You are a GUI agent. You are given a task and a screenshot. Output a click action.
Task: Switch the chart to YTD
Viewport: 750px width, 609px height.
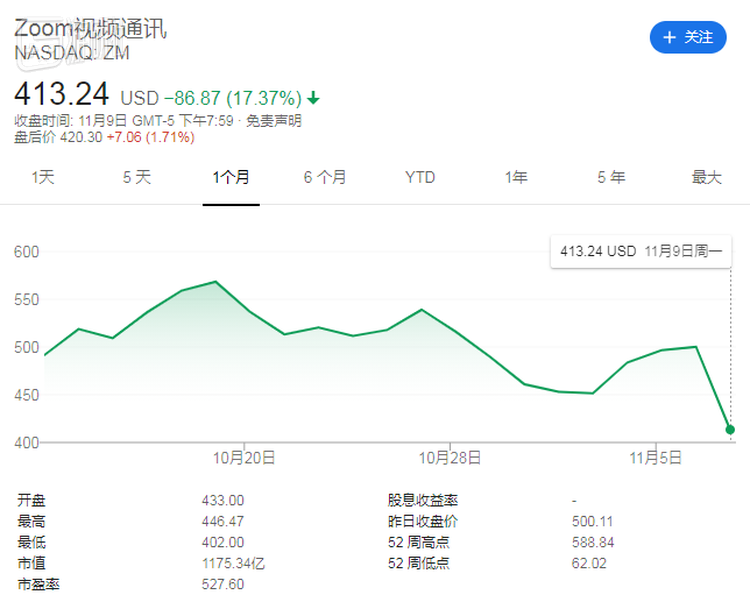click(x=420, y=177)
